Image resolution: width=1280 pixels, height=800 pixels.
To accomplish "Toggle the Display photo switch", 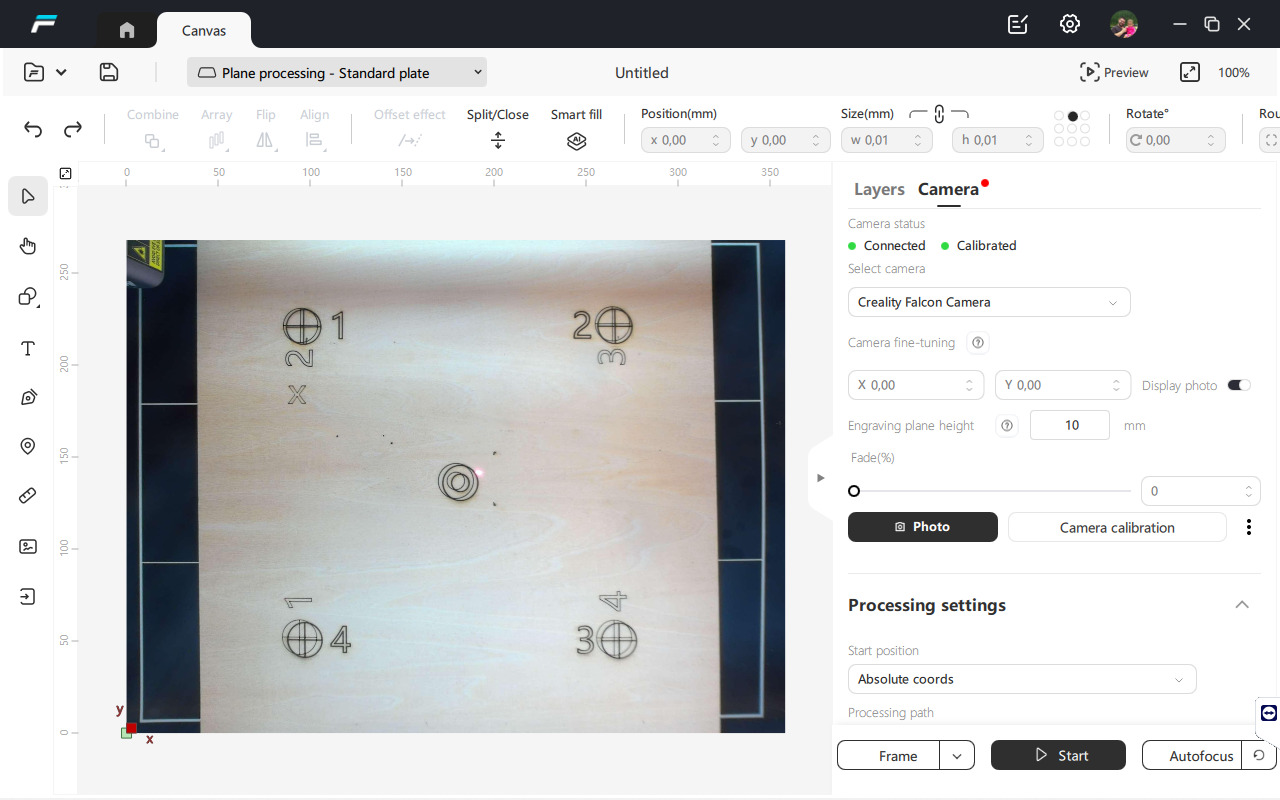I will coord(1239,385).
